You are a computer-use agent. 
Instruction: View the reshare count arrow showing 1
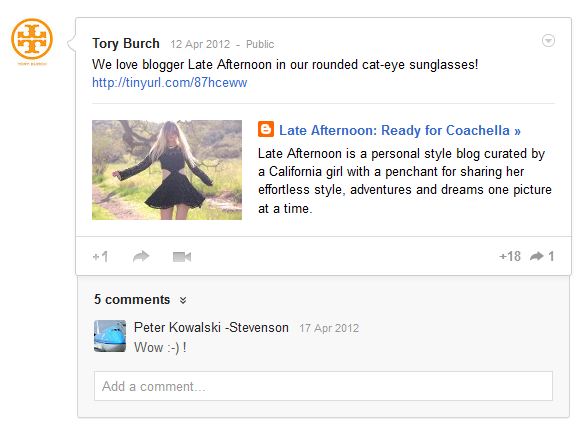(x=542, y=256)
